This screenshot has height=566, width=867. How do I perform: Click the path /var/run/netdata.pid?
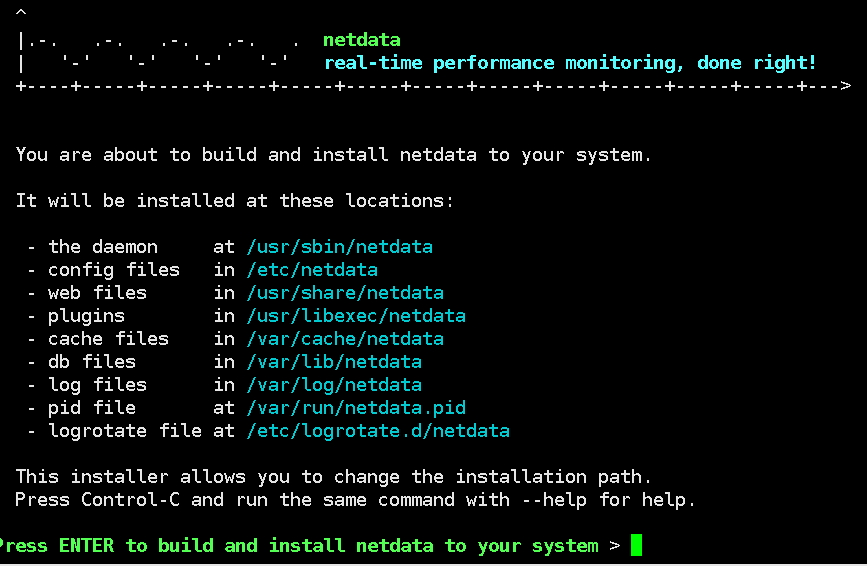click(x=356, y=408)
